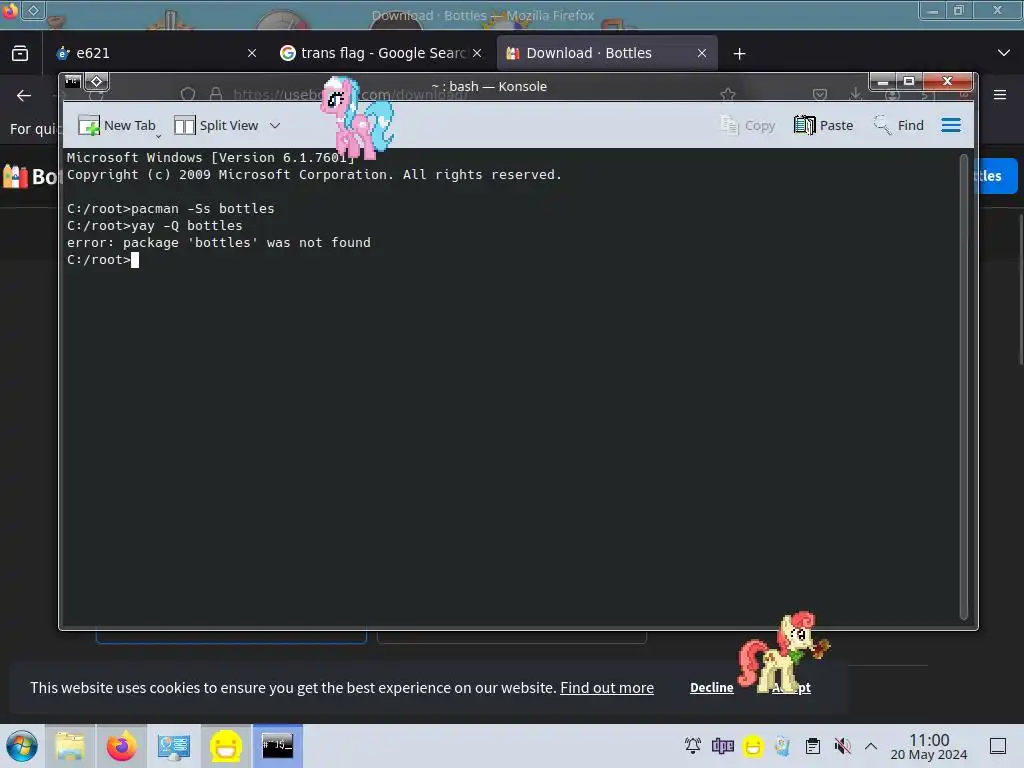The image size is (1024, 768).
Task: Click the Konsole terminal scrollbar
Action: click(x=963, y=387)
